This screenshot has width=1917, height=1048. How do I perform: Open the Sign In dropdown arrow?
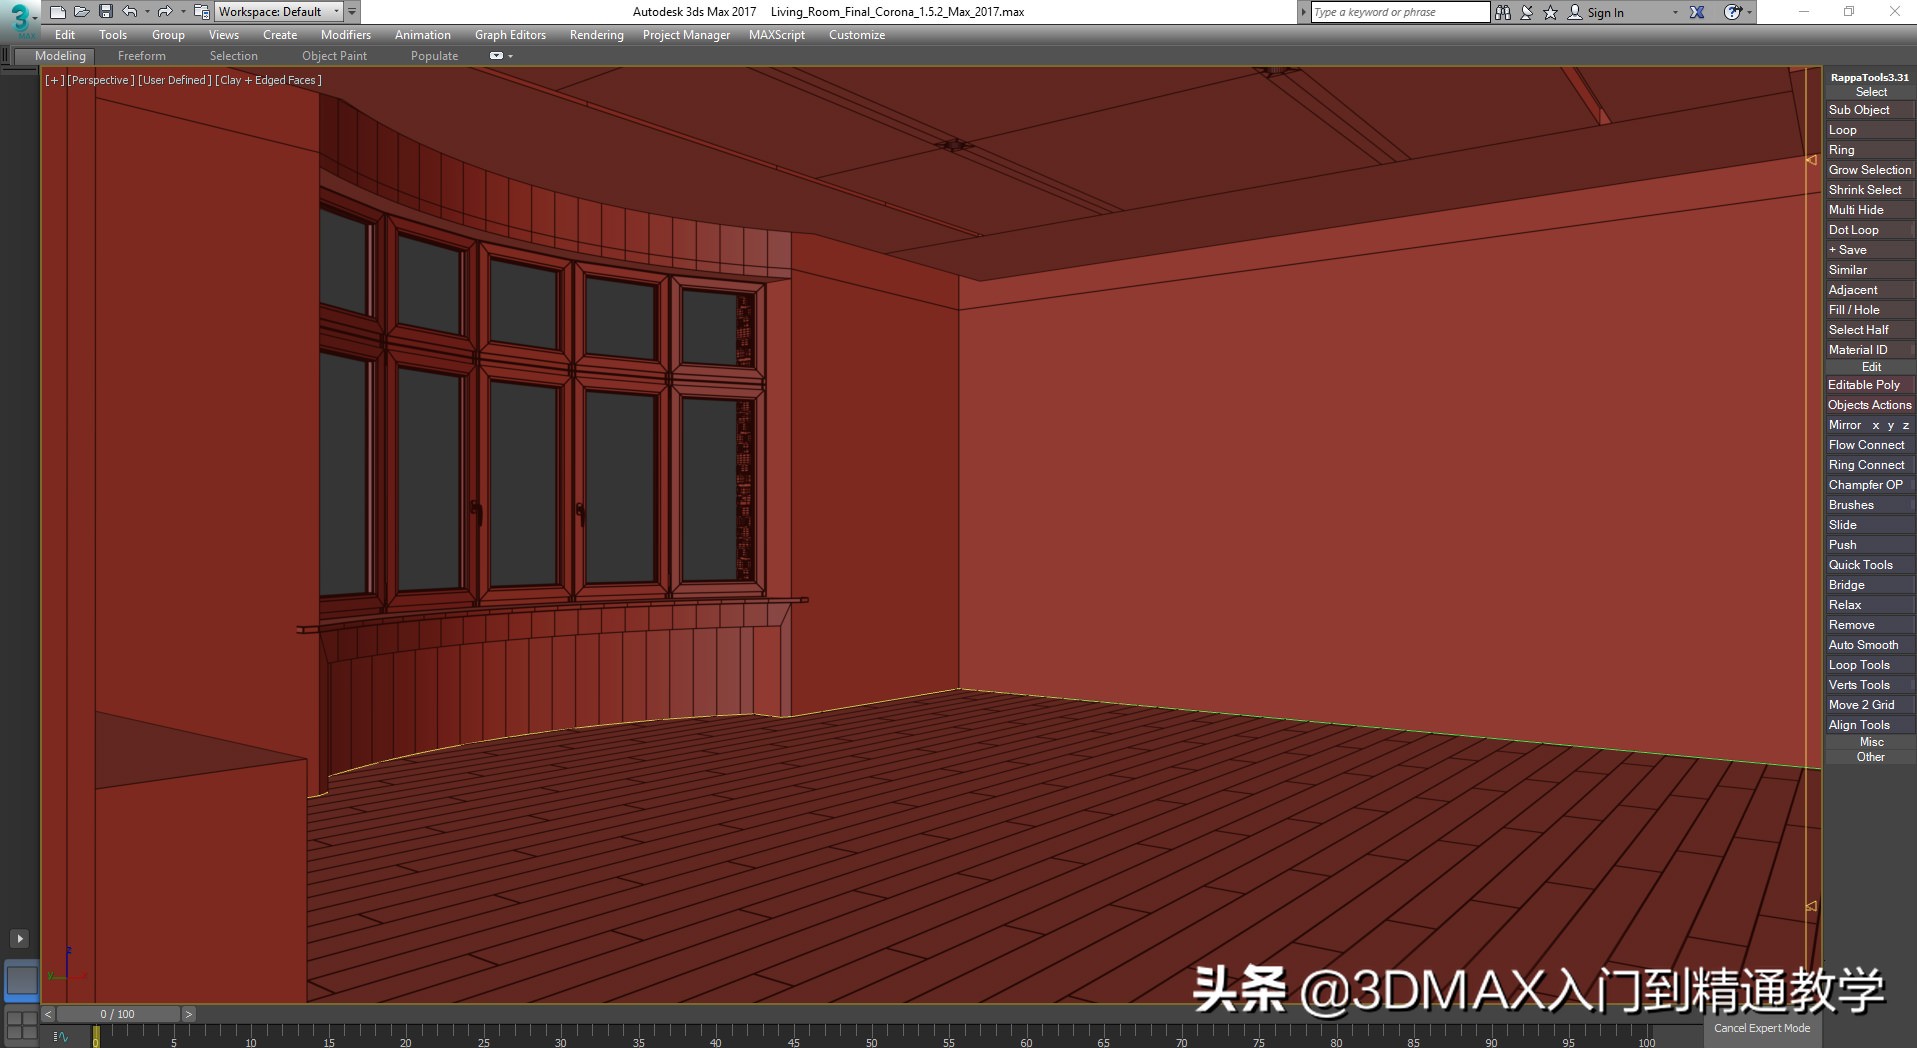click(x=1676, y=12)
